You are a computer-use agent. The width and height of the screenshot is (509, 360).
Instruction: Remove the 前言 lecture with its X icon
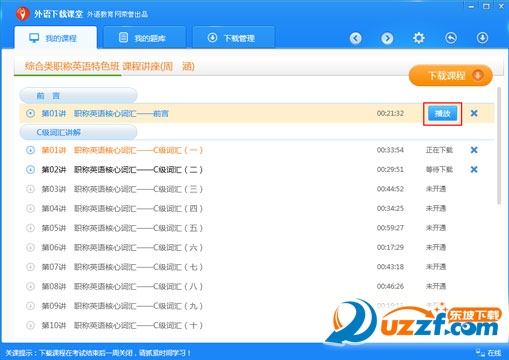click(474, 113)
